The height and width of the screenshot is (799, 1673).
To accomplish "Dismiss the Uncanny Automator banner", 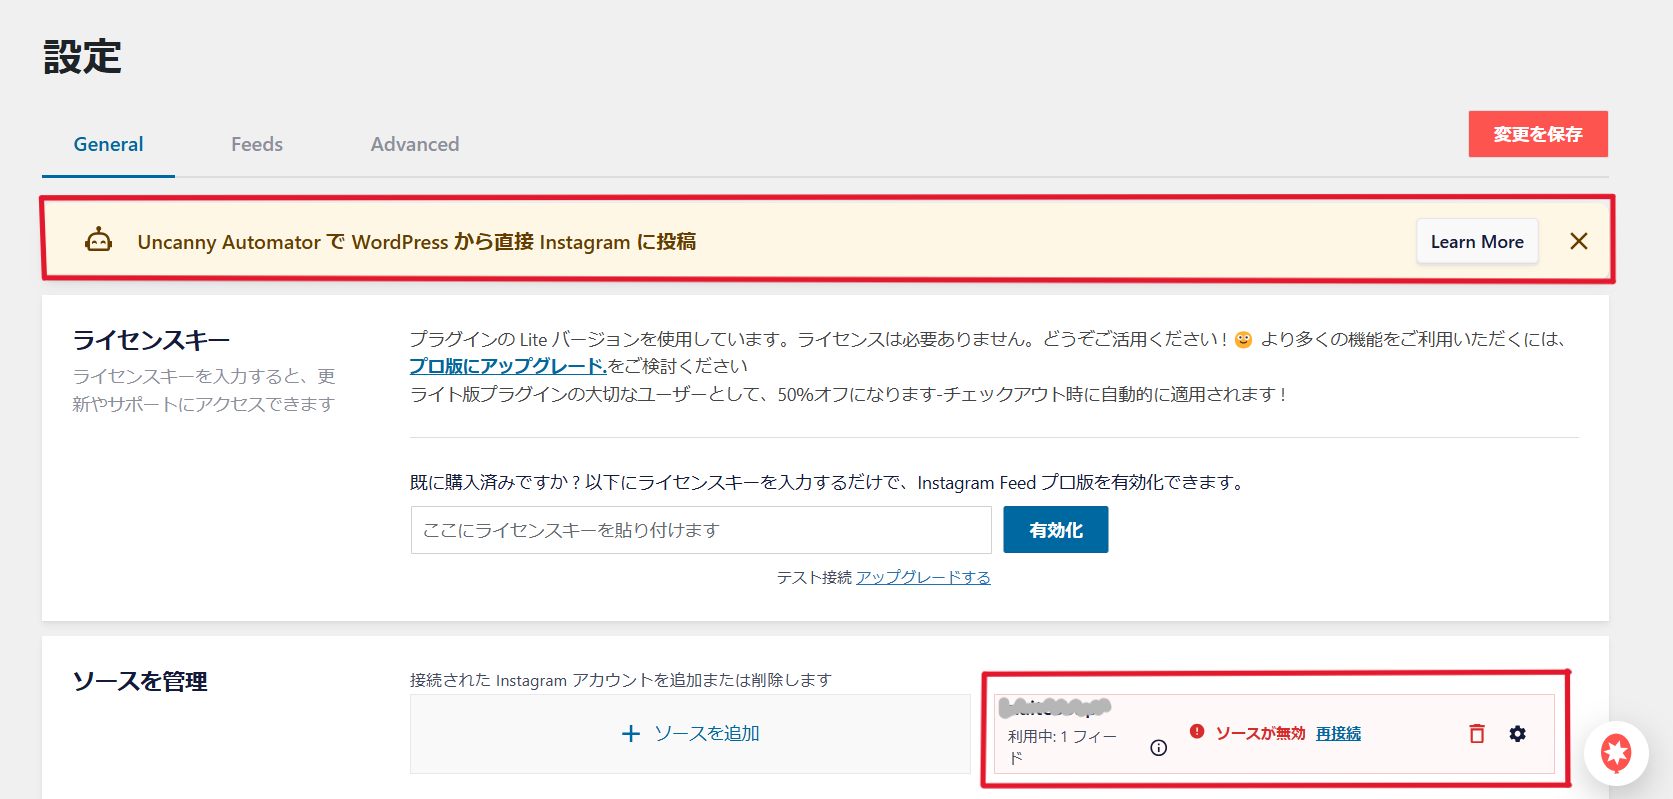I will click(x=1578, y=241).
